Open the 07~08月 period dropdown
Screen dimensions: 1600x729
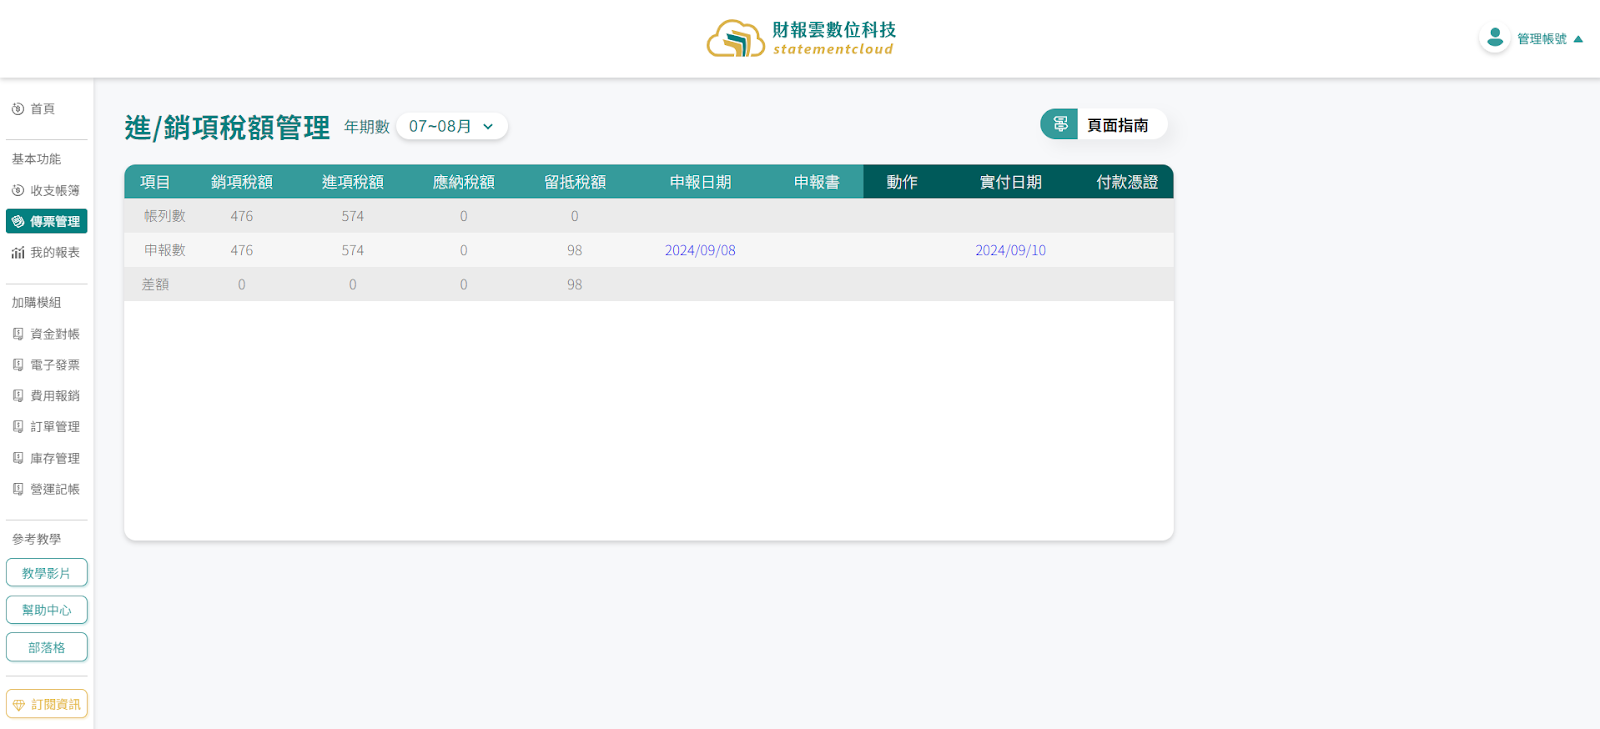[x=452, y=126]
